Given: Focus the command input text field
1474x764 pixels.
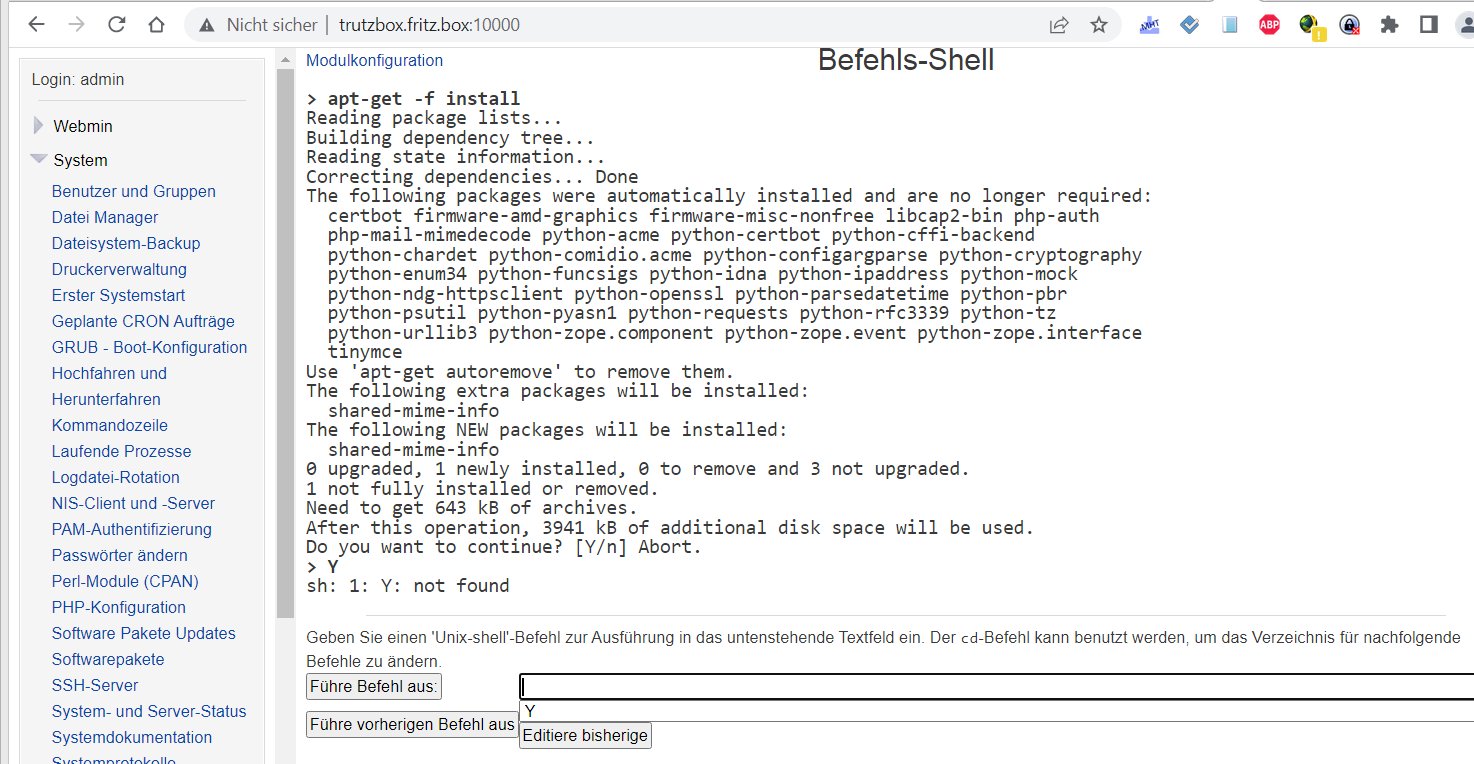Looking at the screenshot, I should (995, 687).
